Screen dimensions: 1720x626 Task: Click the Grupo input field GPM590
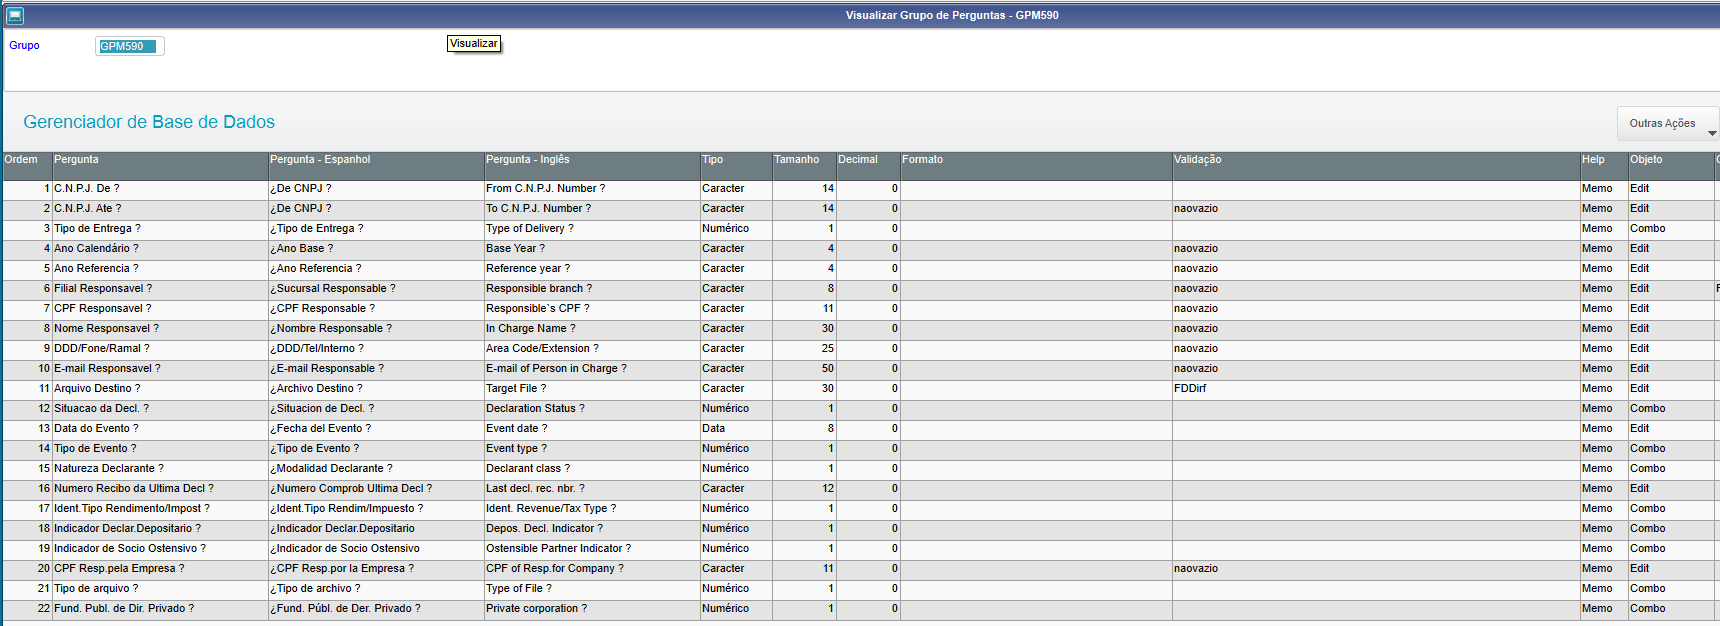(x=129, y=46)
